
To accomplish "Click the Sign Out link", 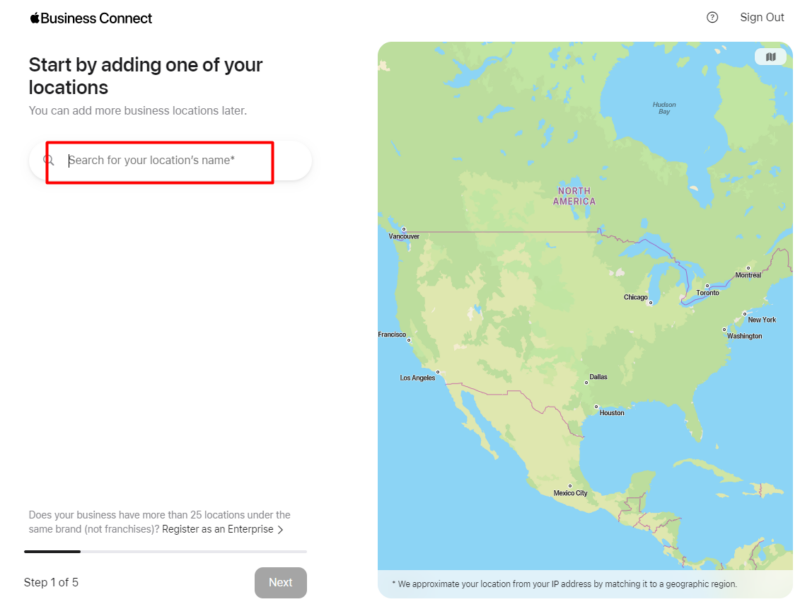I will pyautogui.click(x=762, y=17).
